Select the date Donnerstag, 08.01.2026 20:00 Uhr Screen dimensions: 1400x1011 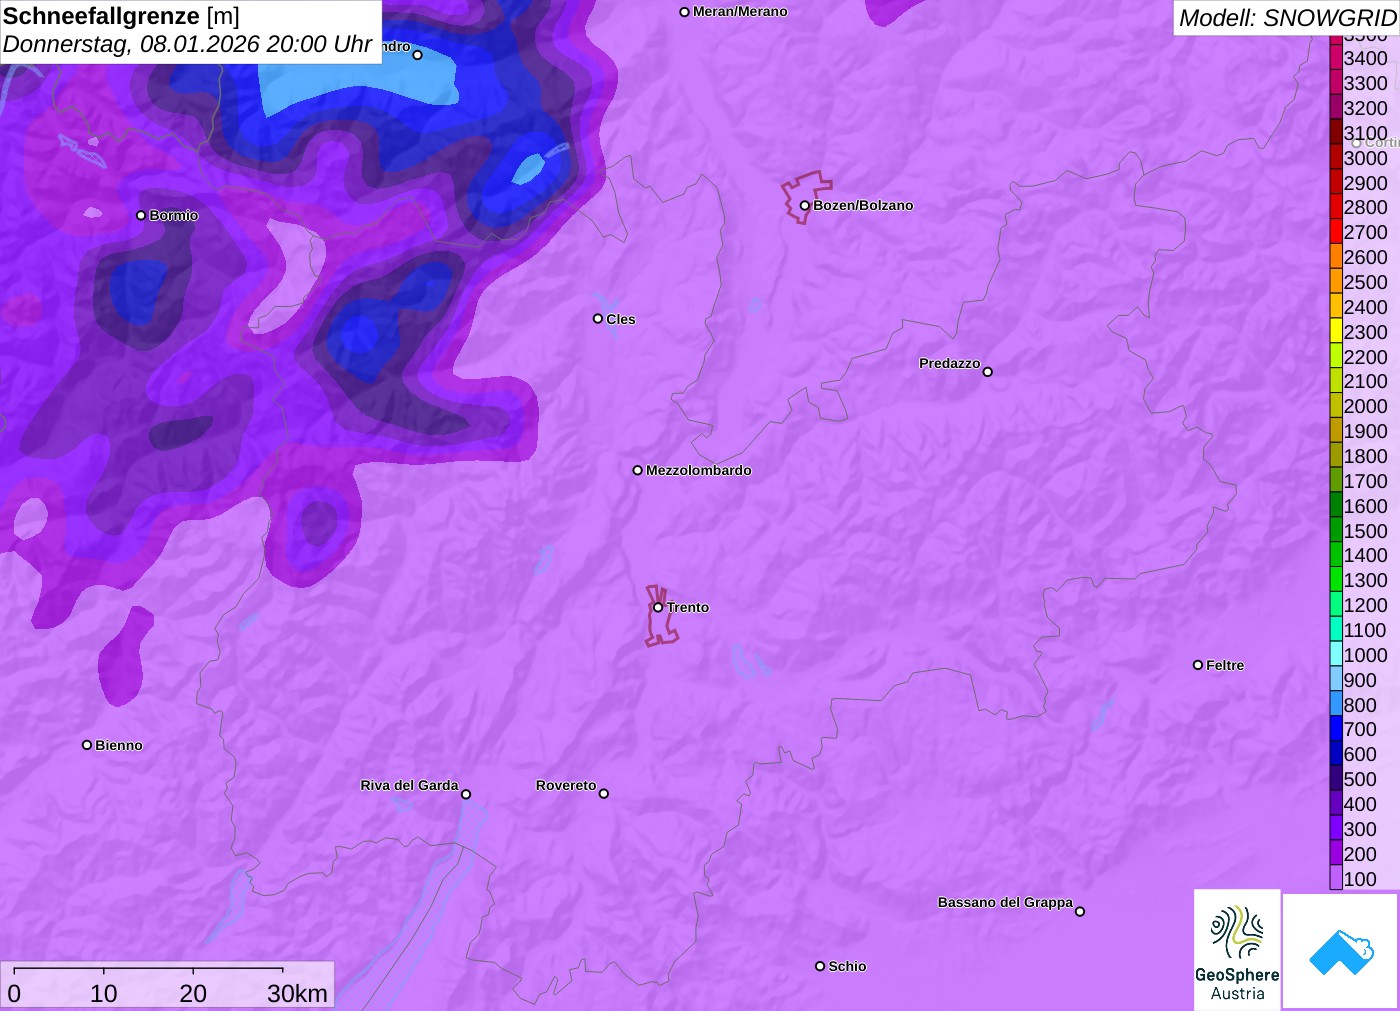(x=187, y=45)
